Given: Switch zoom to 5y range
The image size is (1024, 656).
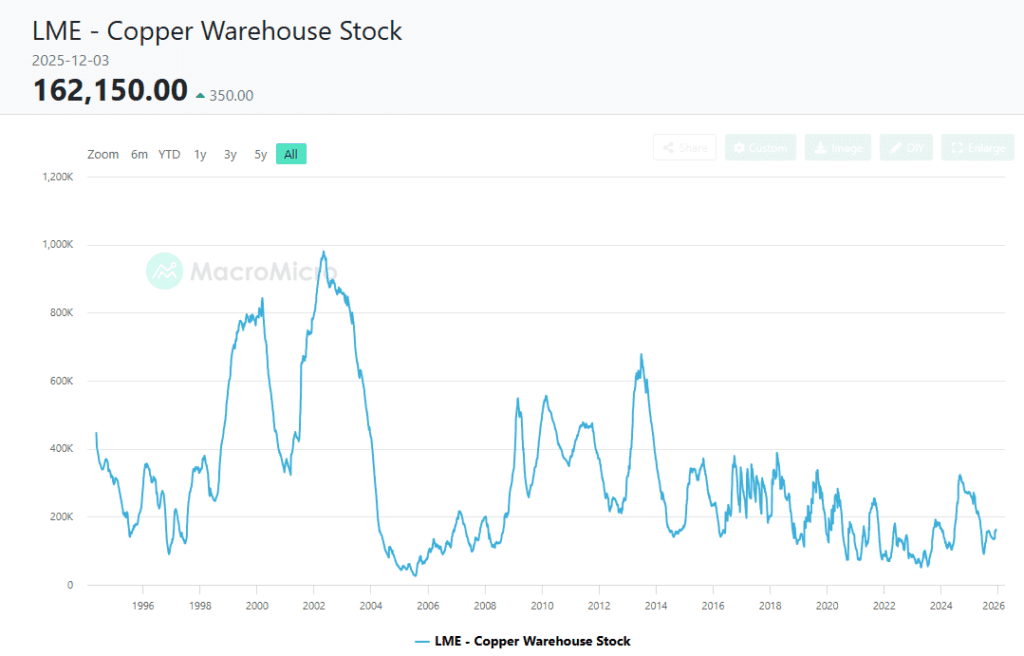Looking at the screenshot, I should point(260,154).
